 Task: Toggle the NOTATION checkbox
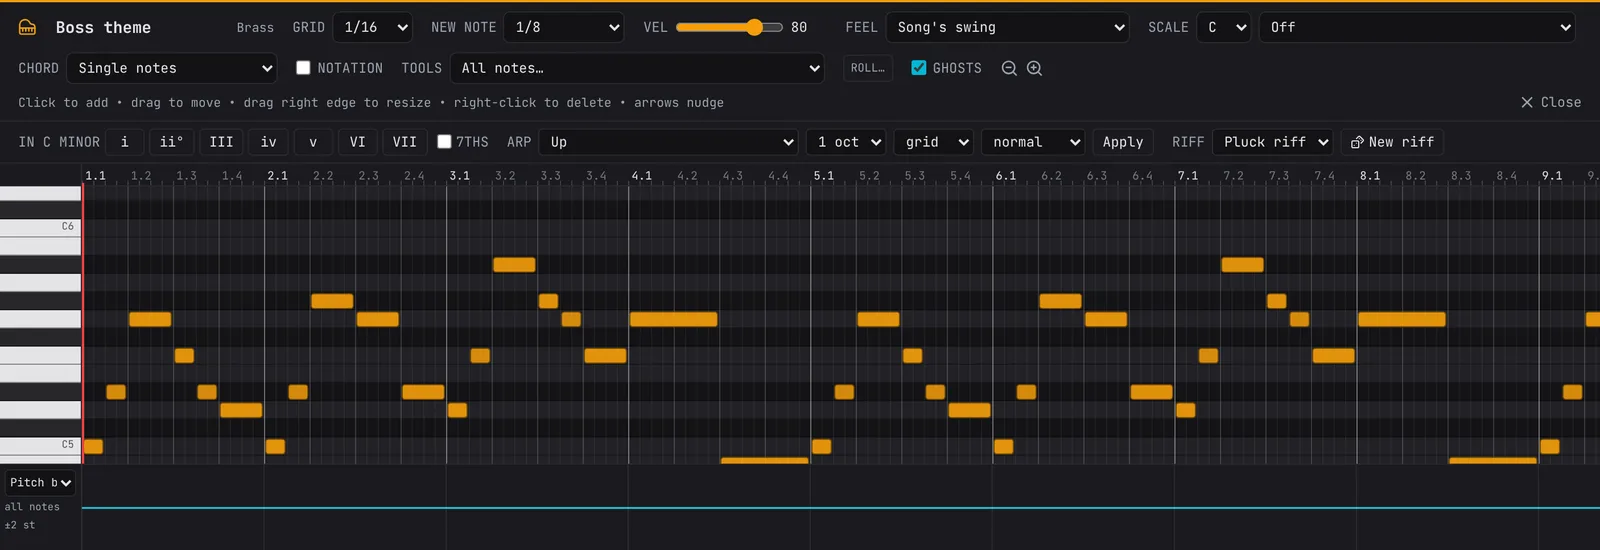coord(303,68)
